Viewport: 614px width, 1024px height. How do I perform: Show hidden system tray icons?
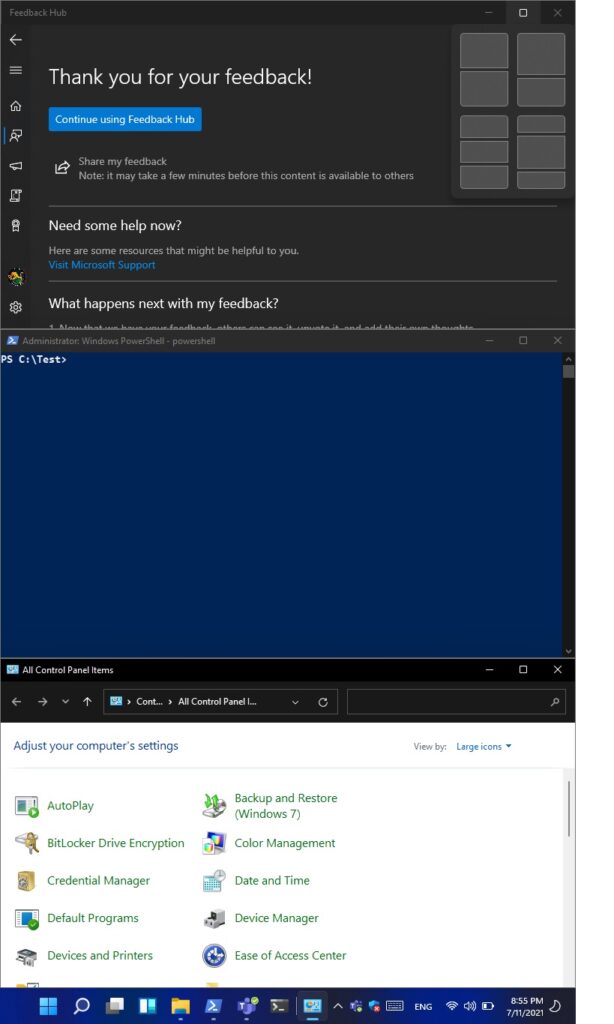click(x=337, y=1006)
